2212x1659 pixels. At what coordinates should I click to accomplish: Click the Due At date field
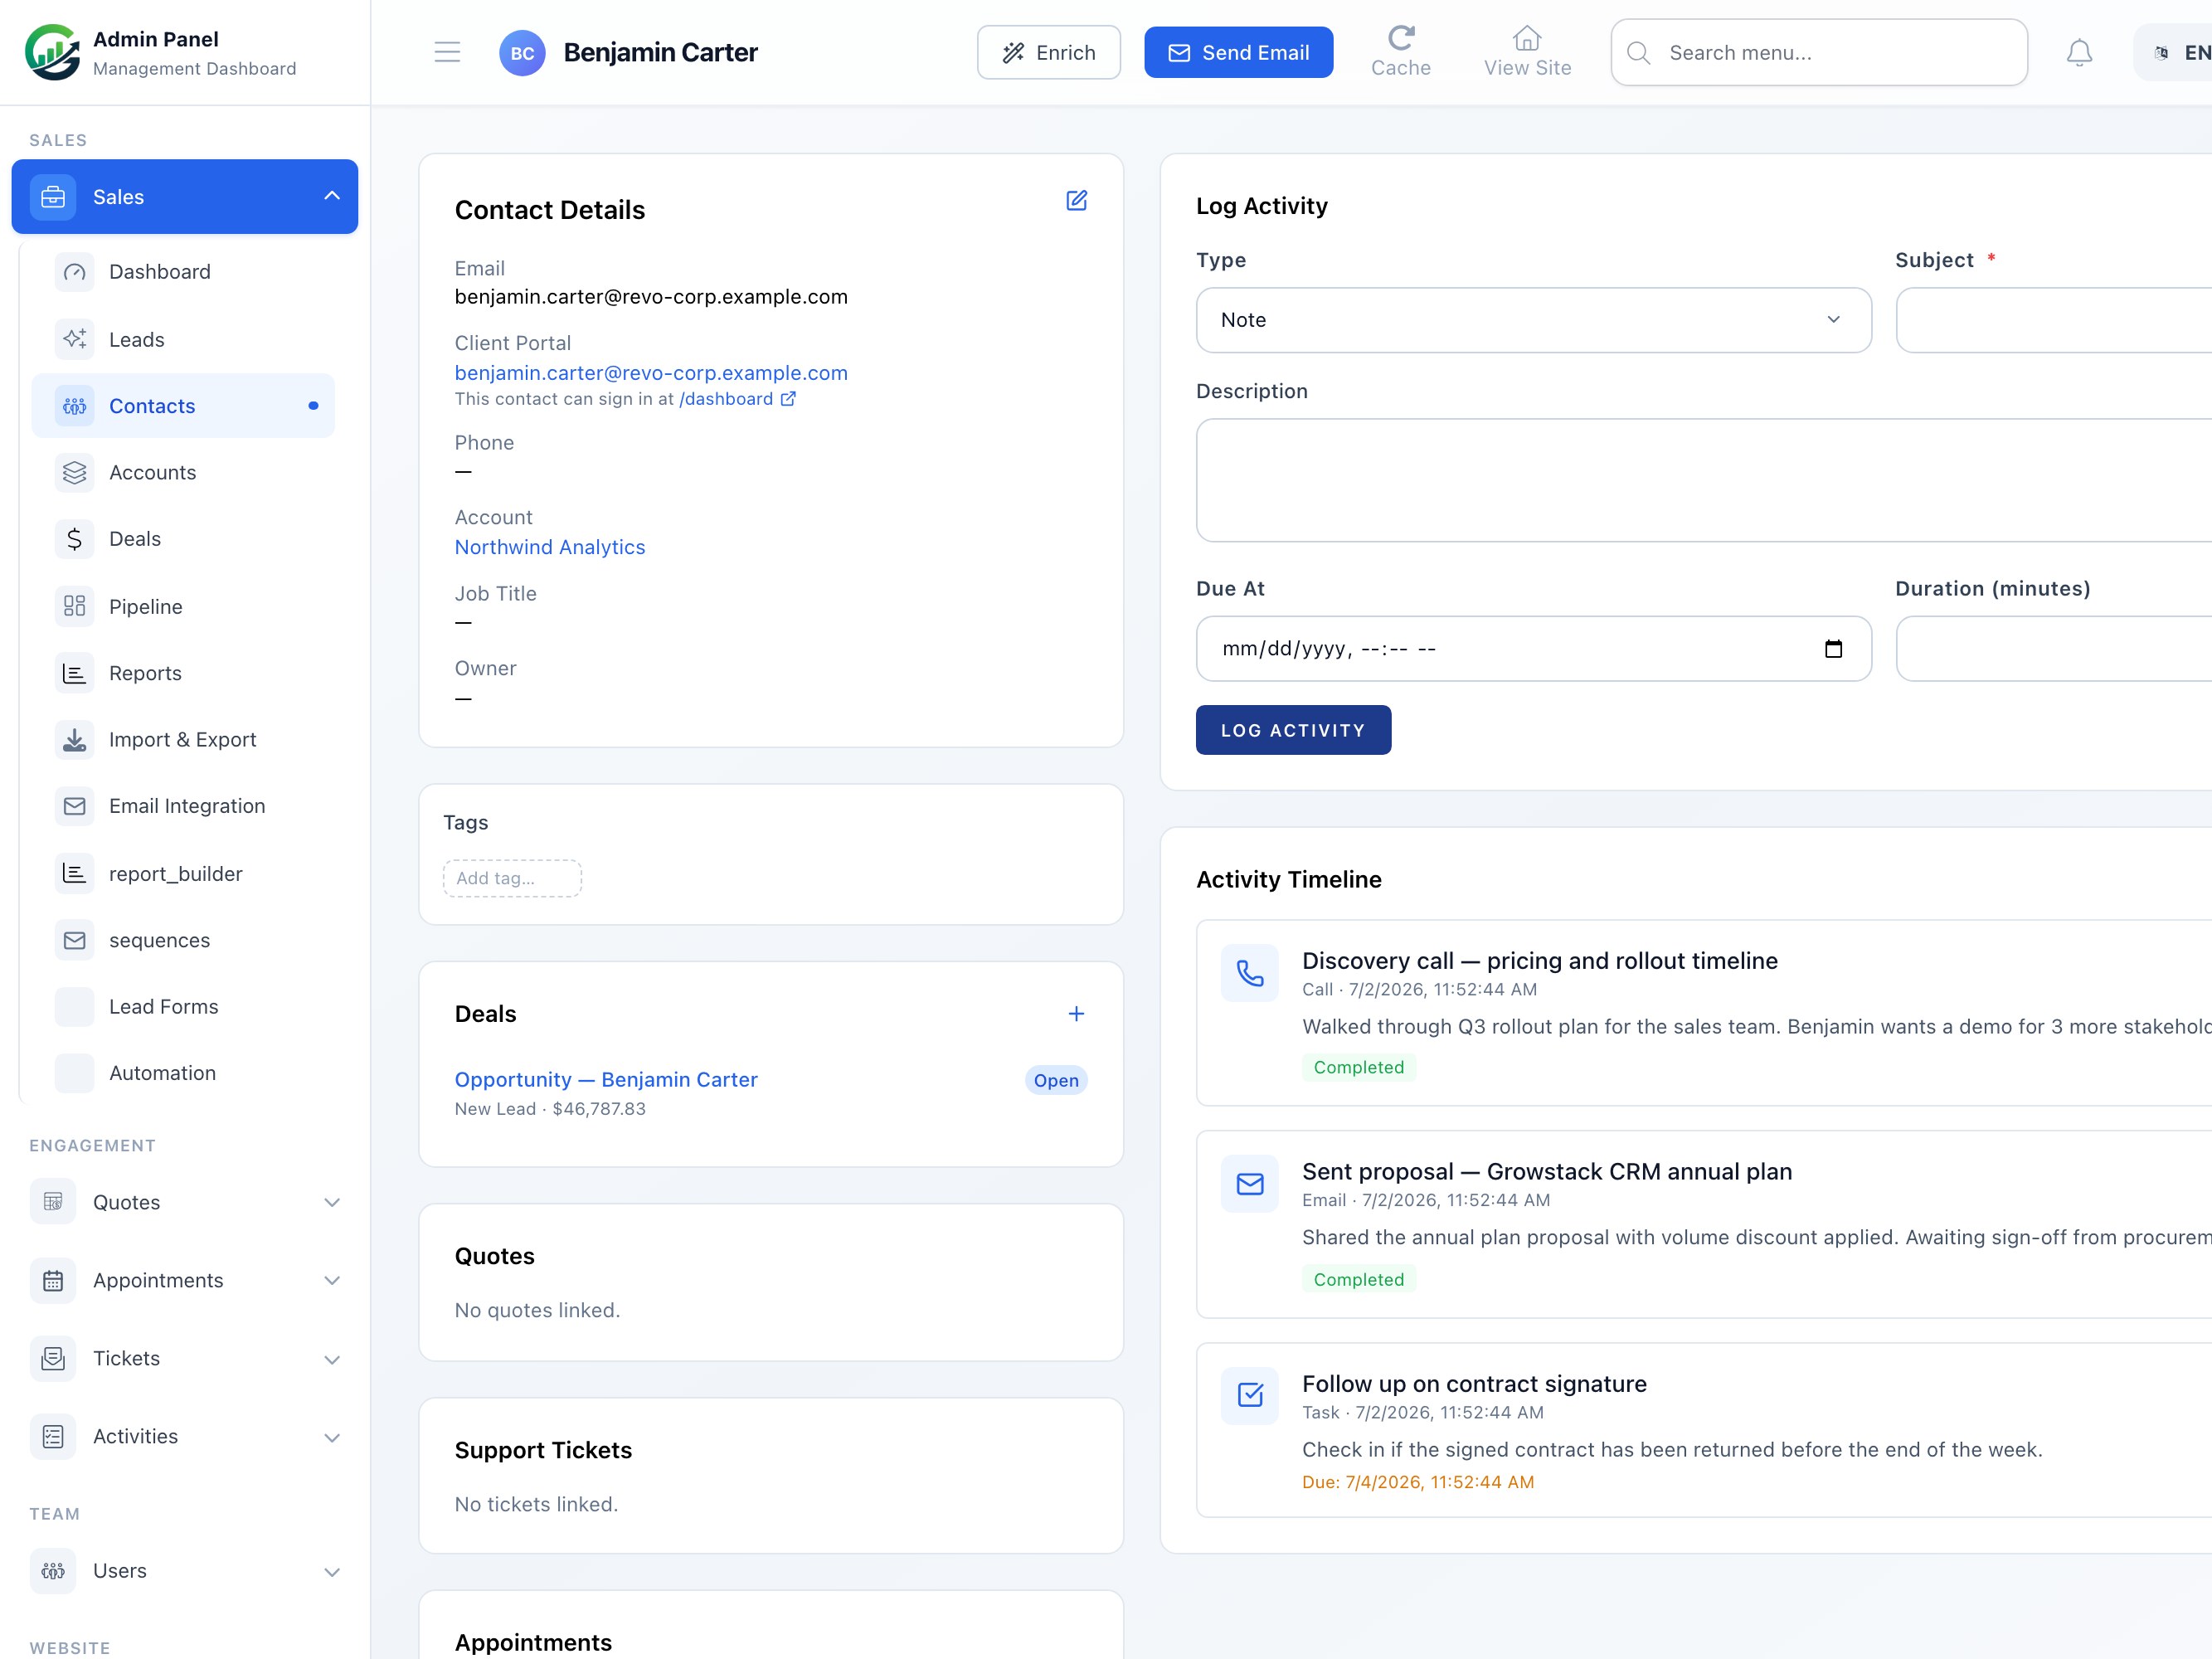tap(1533, 648)
